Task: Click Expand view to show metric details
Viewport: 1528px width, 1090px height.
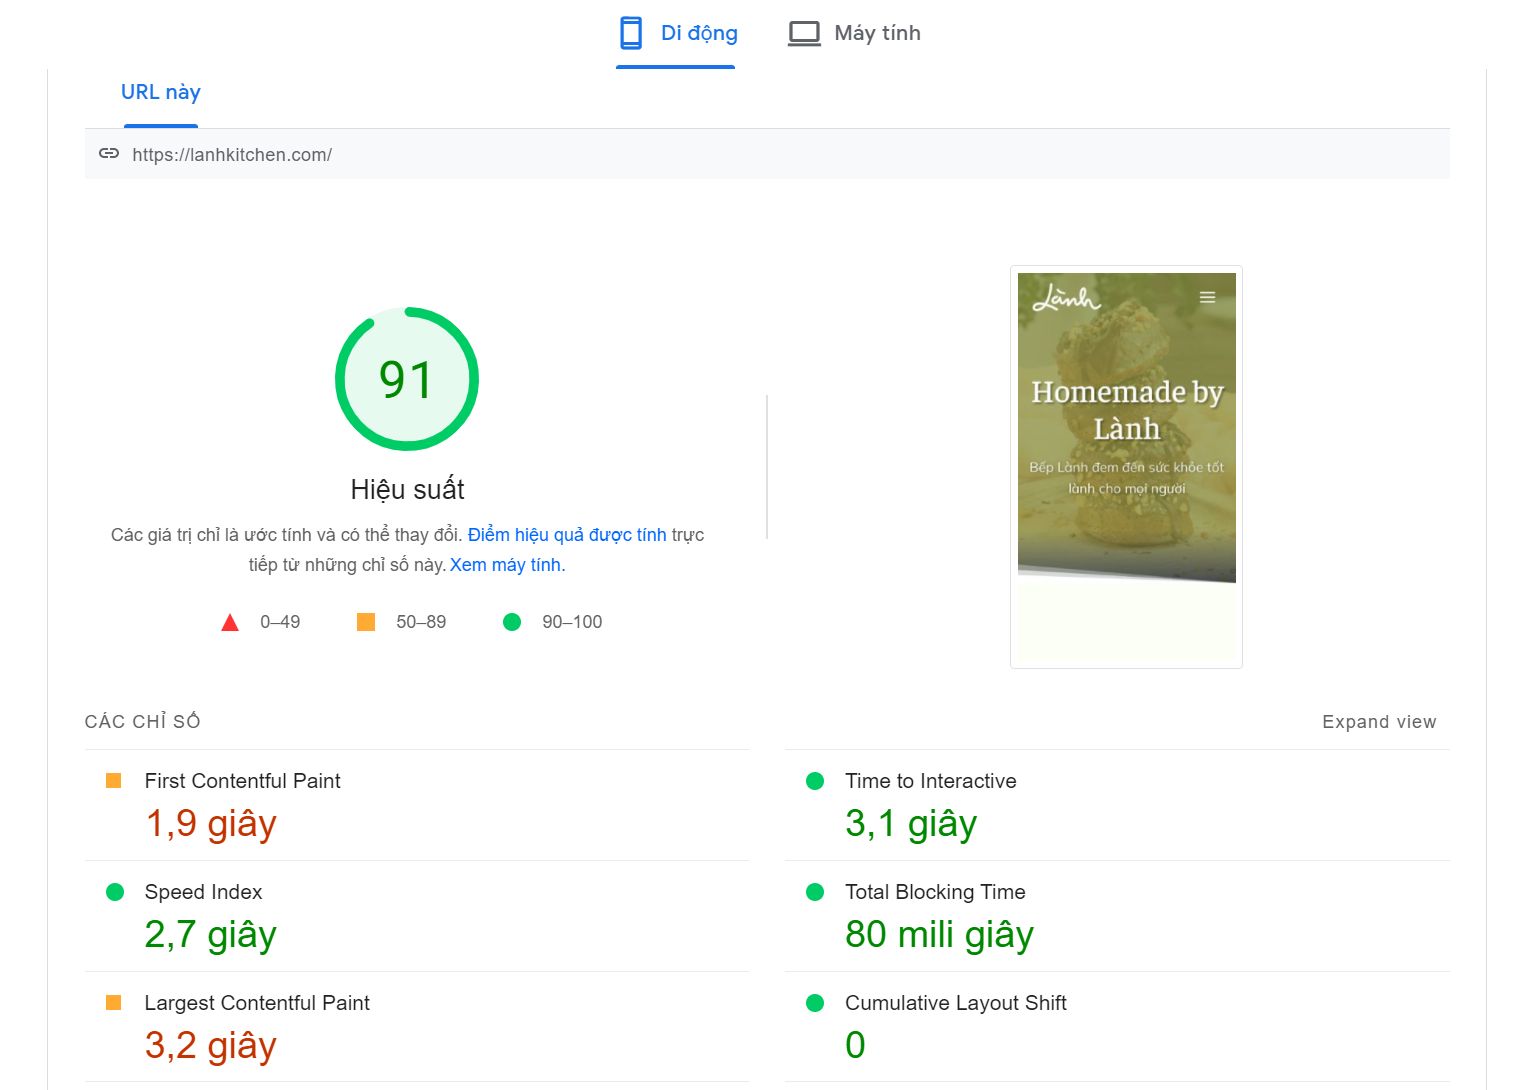Action: tap(1378, 722)
